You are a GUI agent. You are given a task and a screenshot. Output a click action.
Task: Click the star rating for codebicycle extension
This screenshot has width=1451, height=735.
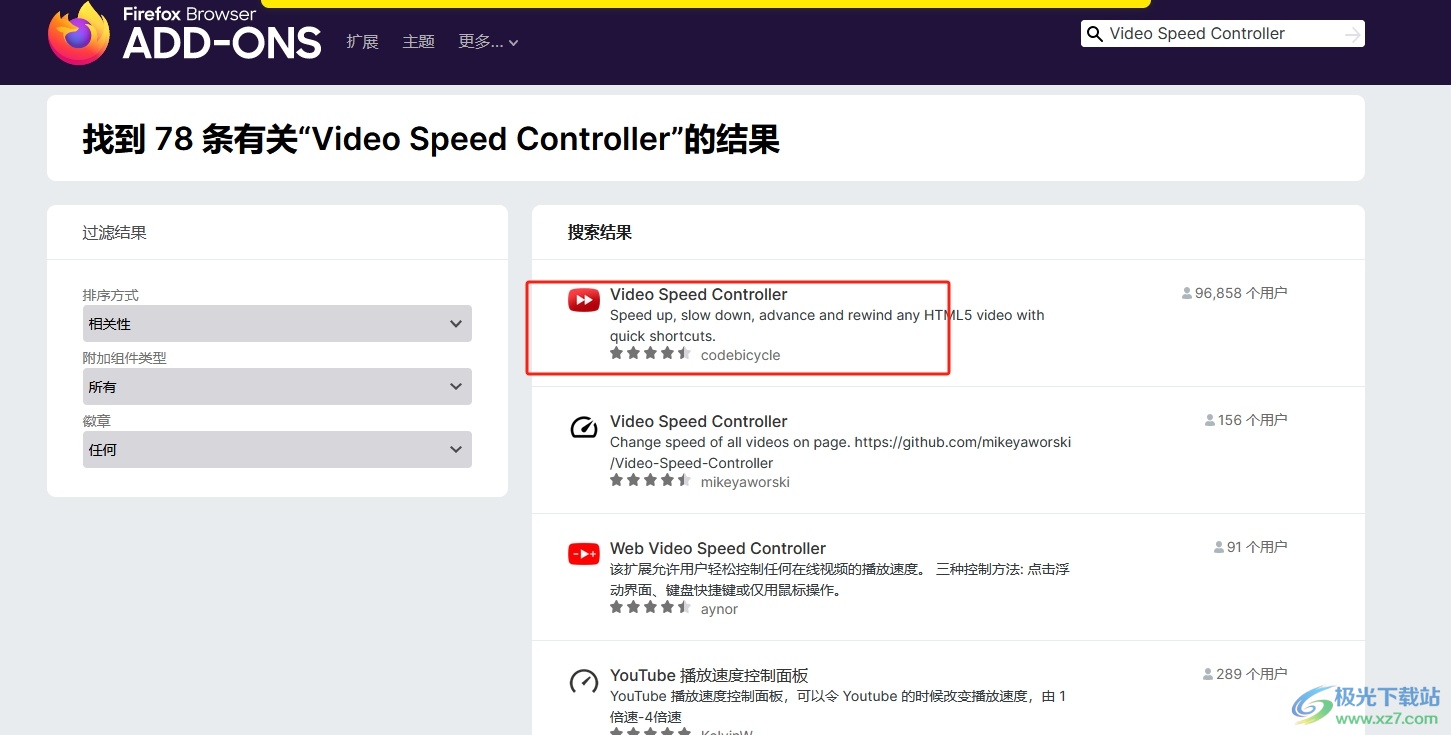click(651, 354)
